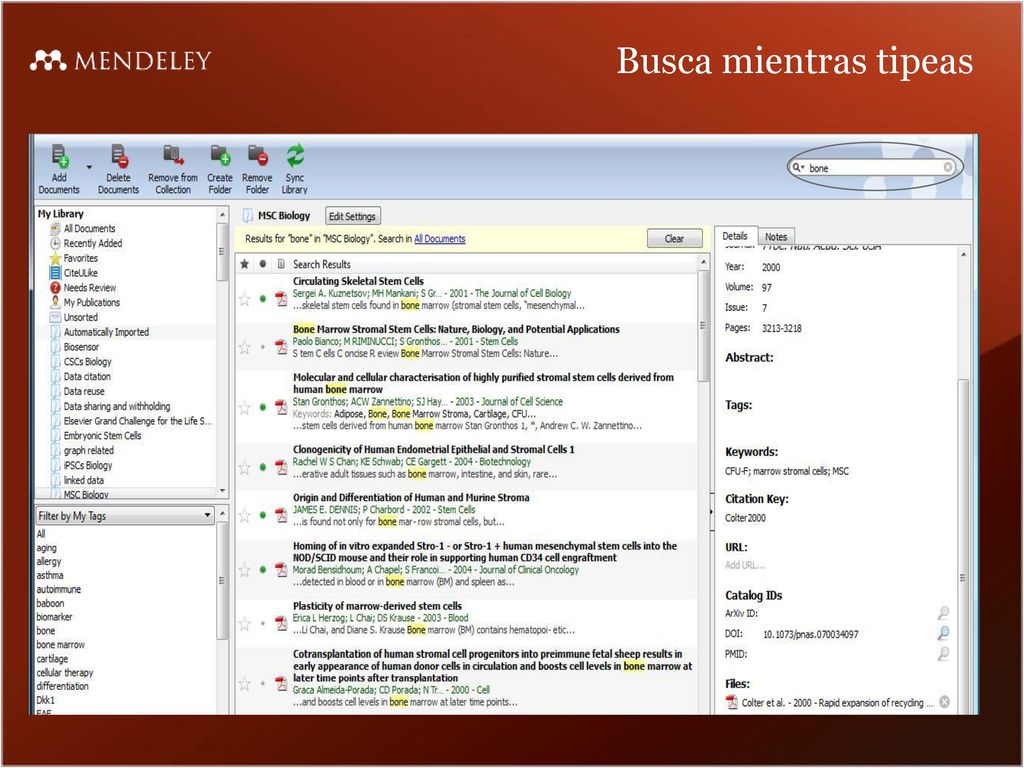Star the Circulating Skeletal Stem Cells paper

244,299
